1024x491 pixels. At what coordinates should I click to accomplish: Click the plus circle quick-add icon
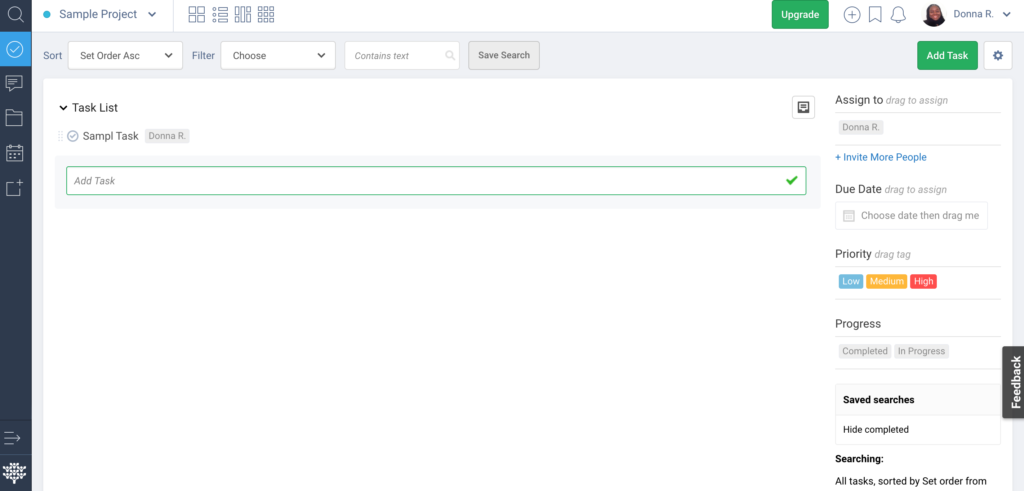[x=852, y=14]
